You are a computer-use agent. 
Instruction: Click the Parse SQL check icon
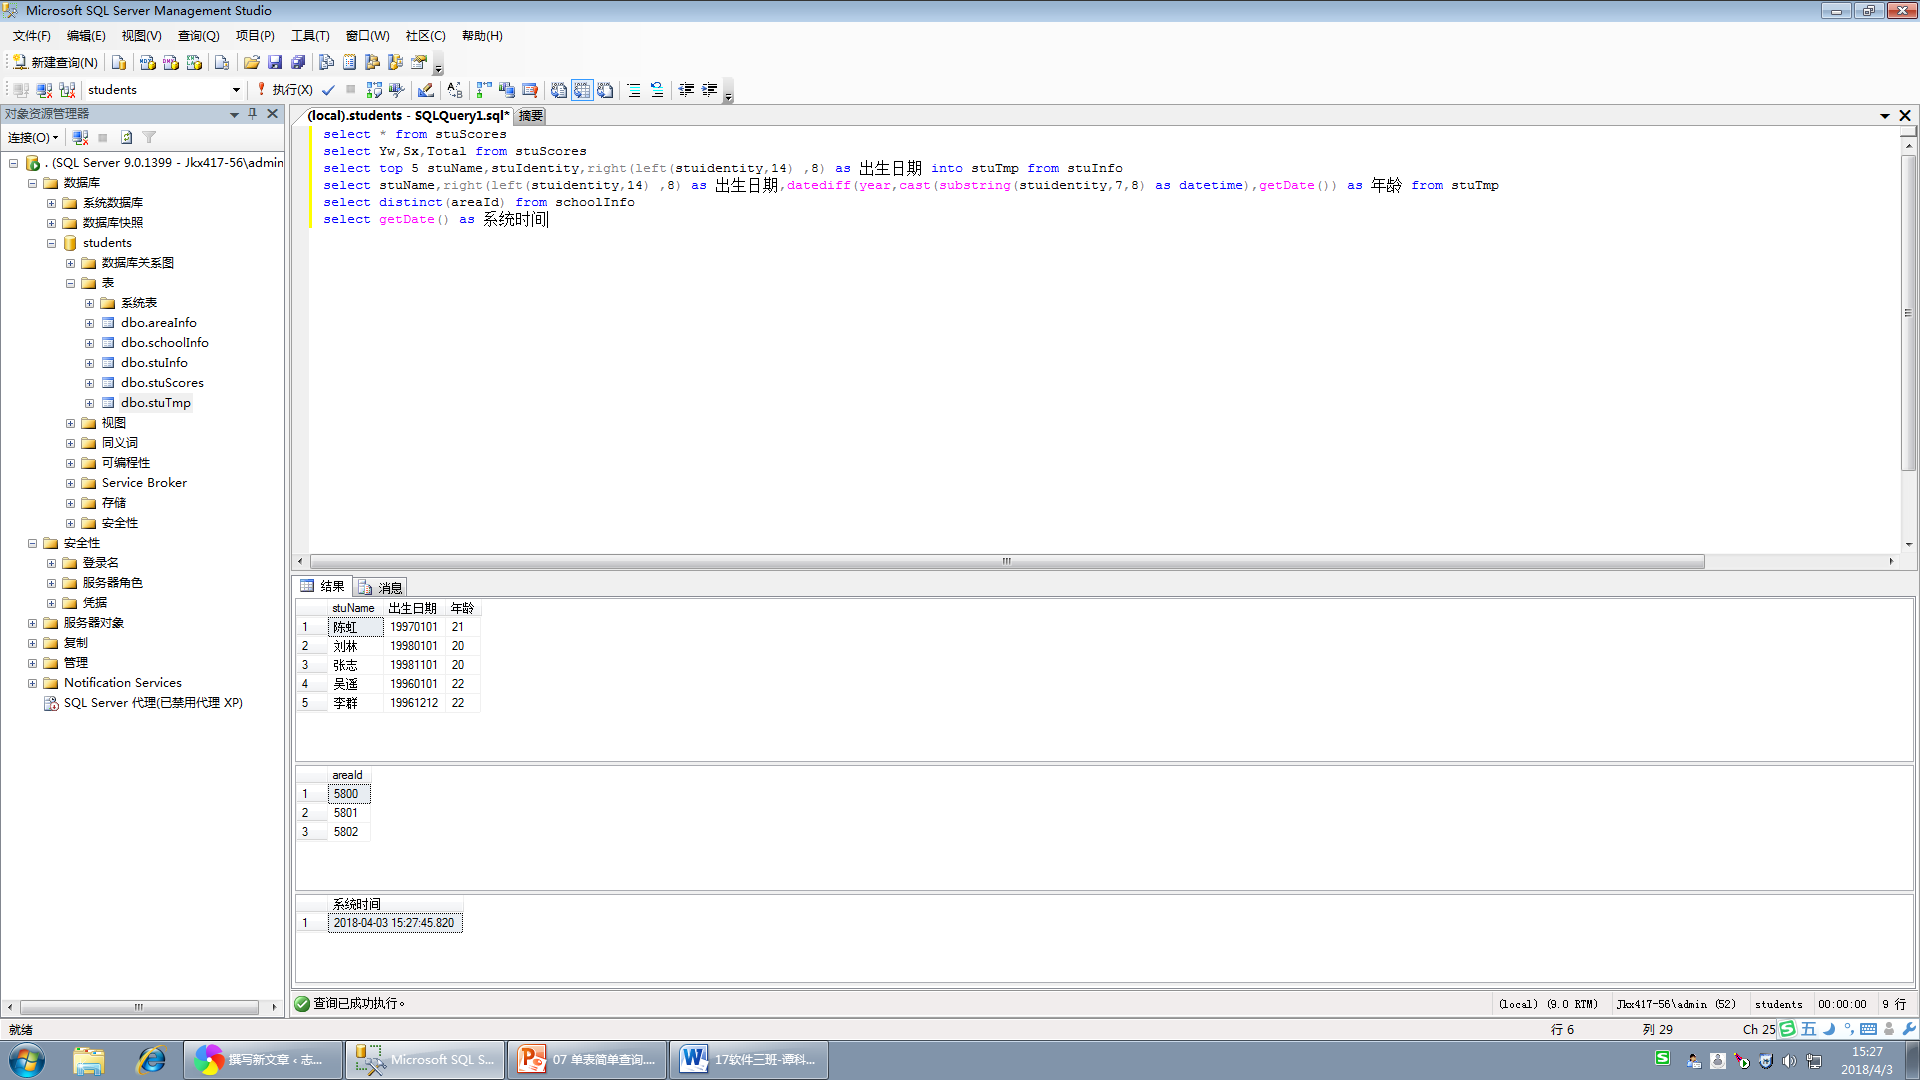click(328, 88)
